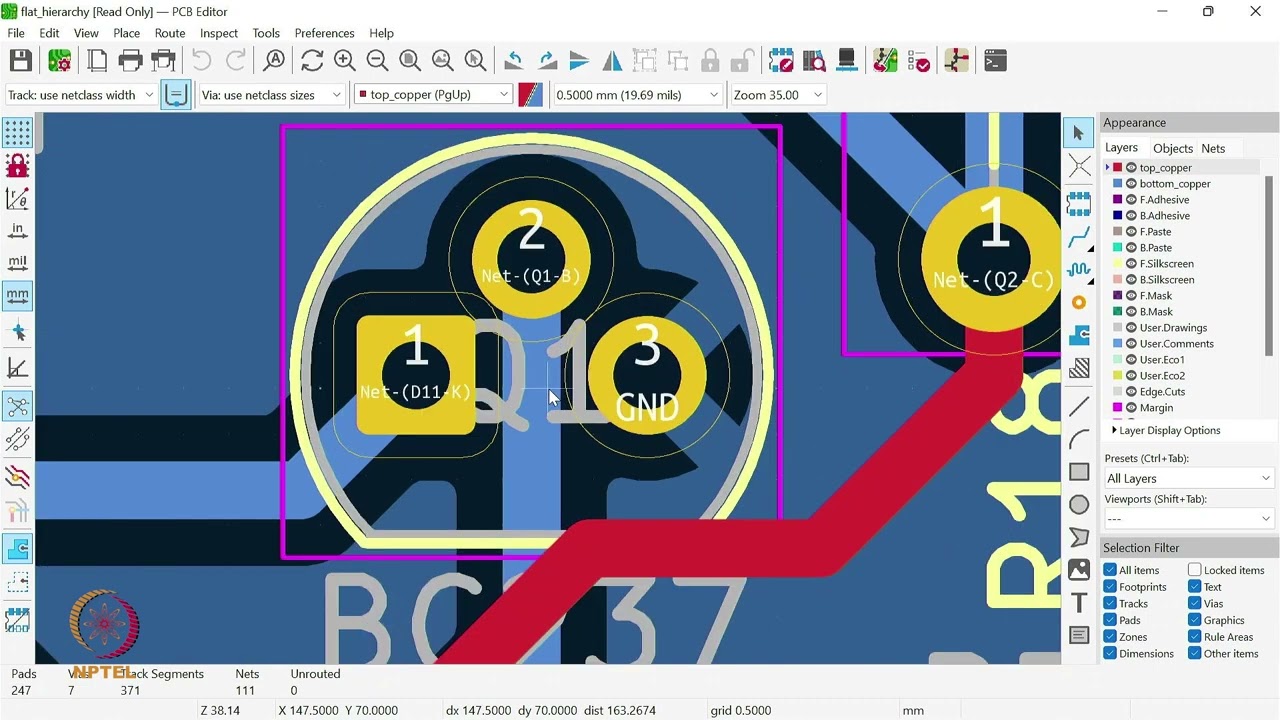Open the Viewports dropdown

(x=1188, y=519)
